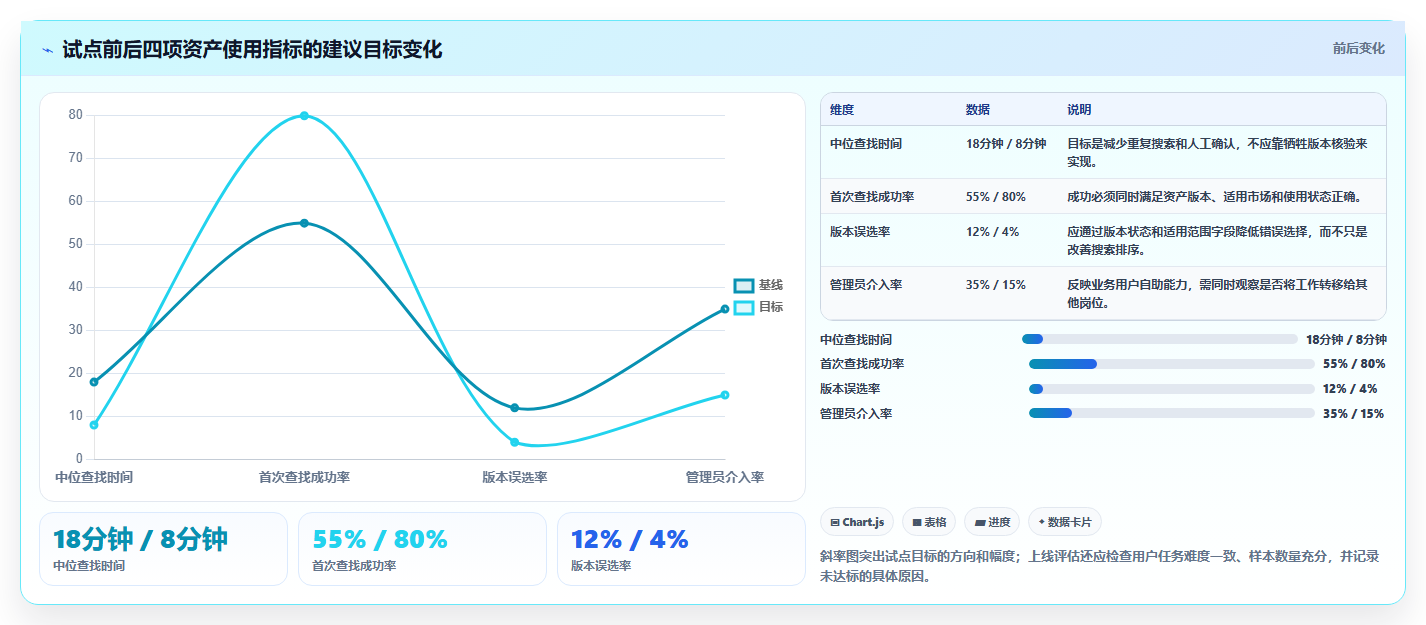Image resolution: width=1426 pixels, height=625 pixels.
Task: Open the 55% / 80% data card
Action: tap(422, 549)
